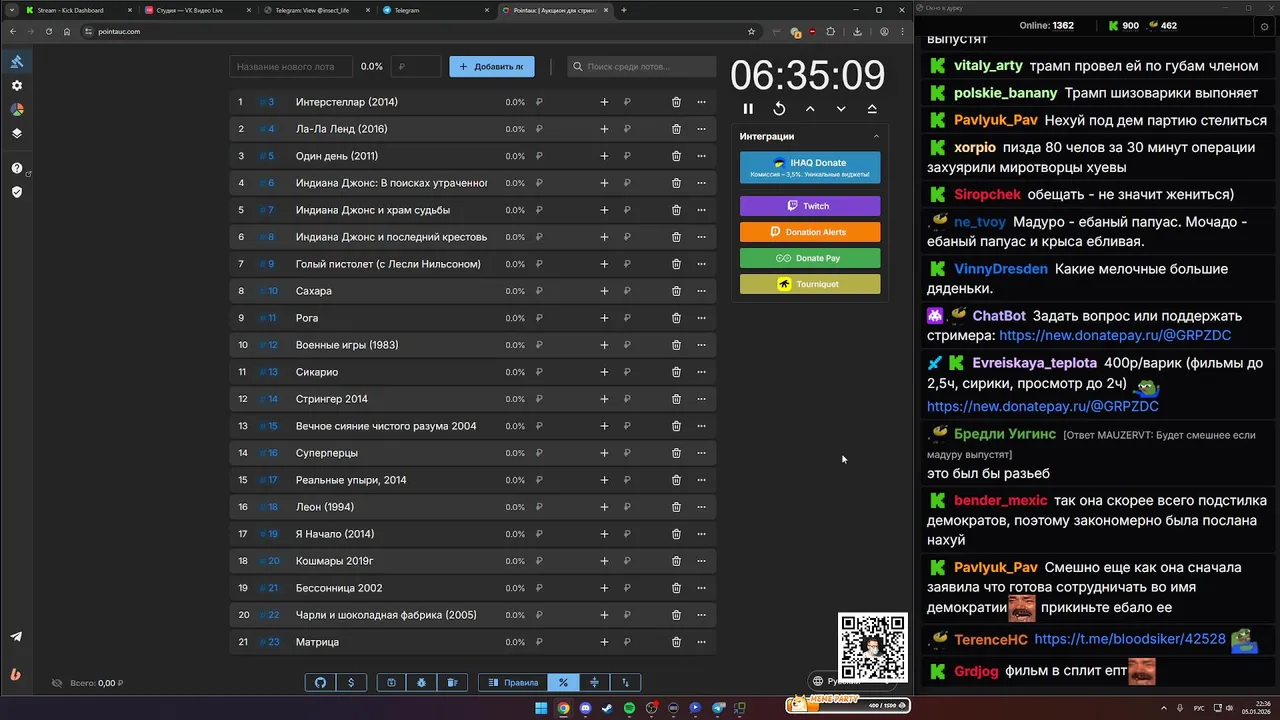This screenshot has width=1280, height=720.
Task: Delete the Матрица lot
Action: coord(676,642)
